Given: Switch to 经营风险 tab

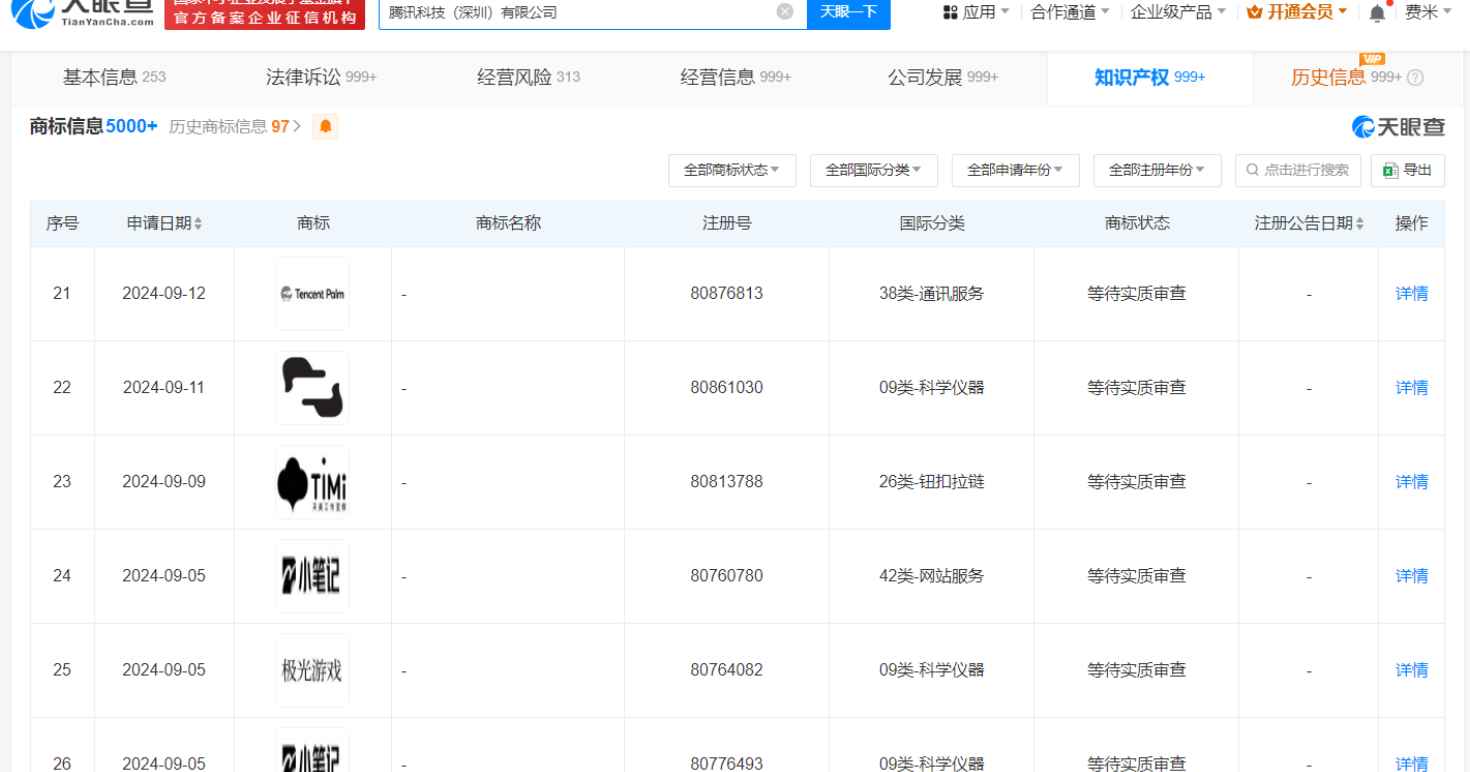Looking at the screenshot, I should [x=529, y=79].
